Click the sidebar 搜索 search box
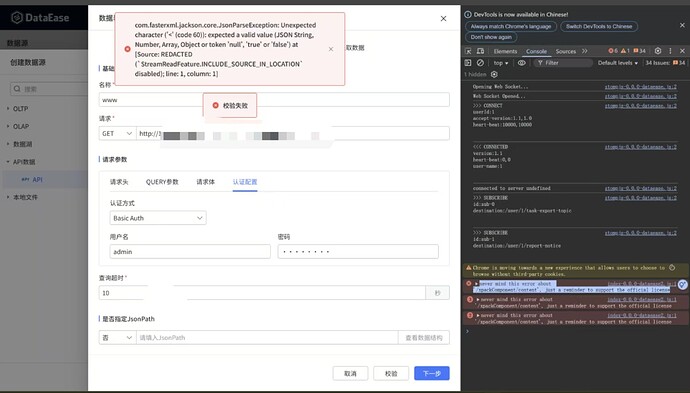Screen dimensions: 690x393 [49, 89]
